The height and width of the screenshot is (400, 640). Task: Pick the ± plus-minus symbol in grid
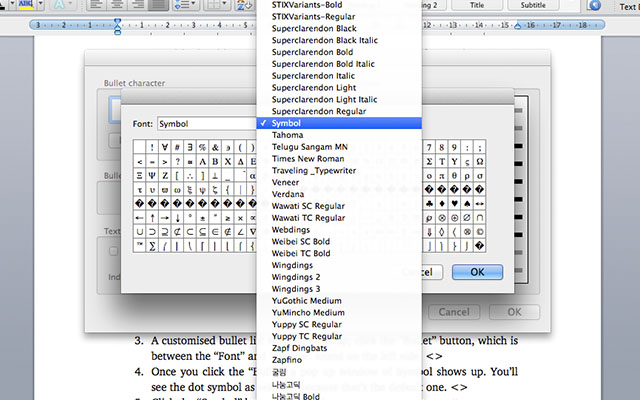pos(202,218)
